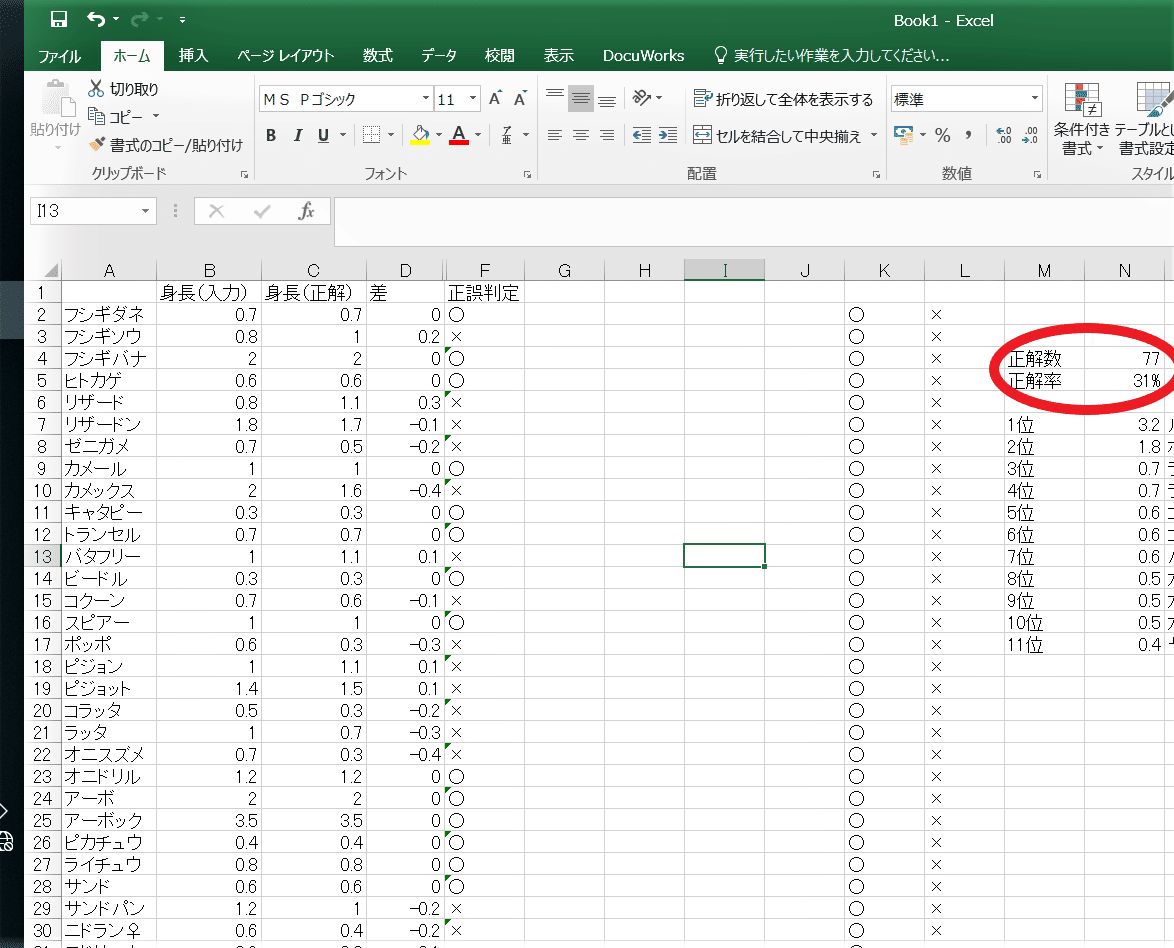Image resolution: width=1174 pixels, height=948 pixels.
Task: Expand the Name Box dropdown arrow
Action: coord(145,211)
